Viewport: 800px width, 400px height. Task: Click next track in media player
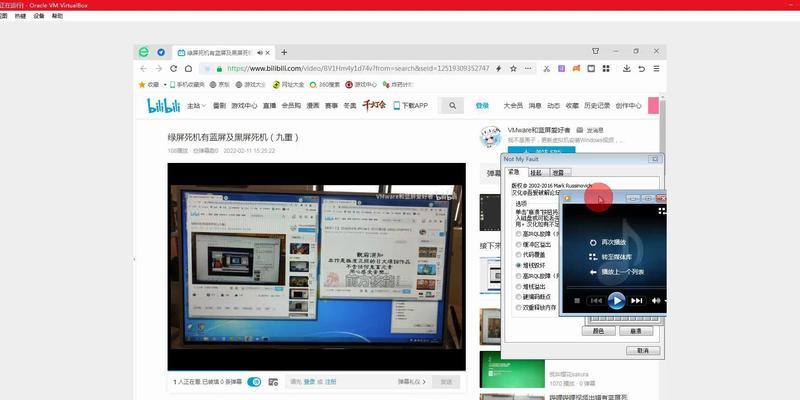pos(636,301)
